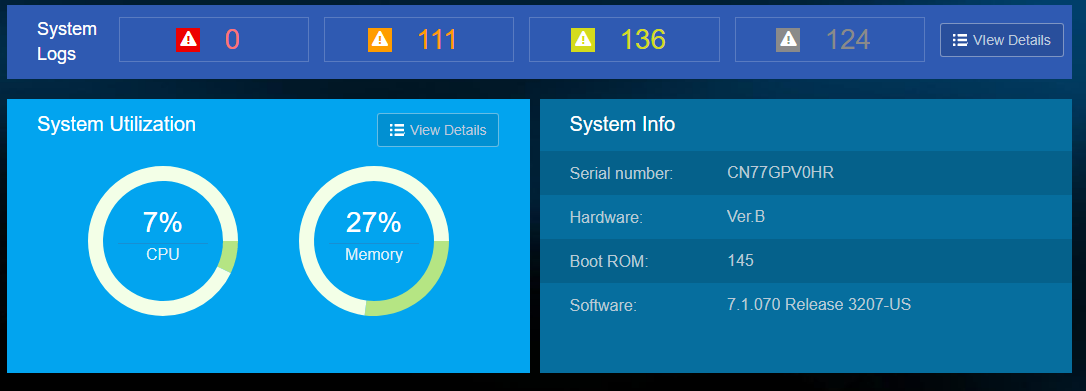Click the Hardware: label
The width and height of the screenshot is (1086, 391).
point(606,218)
